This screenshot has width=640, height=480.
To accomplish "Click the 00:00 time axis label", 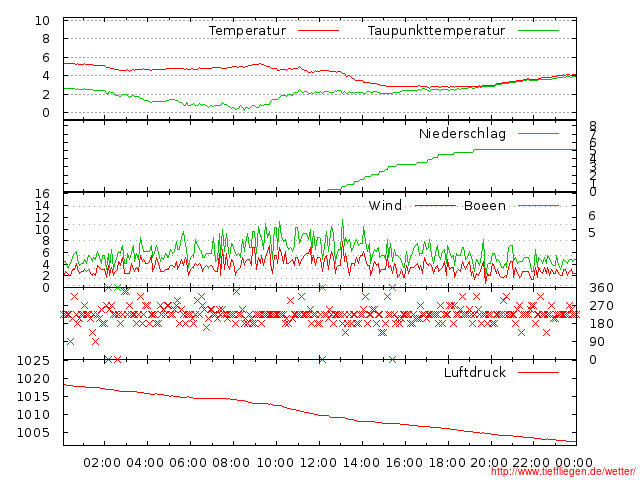I will click(x=574, y=463).
